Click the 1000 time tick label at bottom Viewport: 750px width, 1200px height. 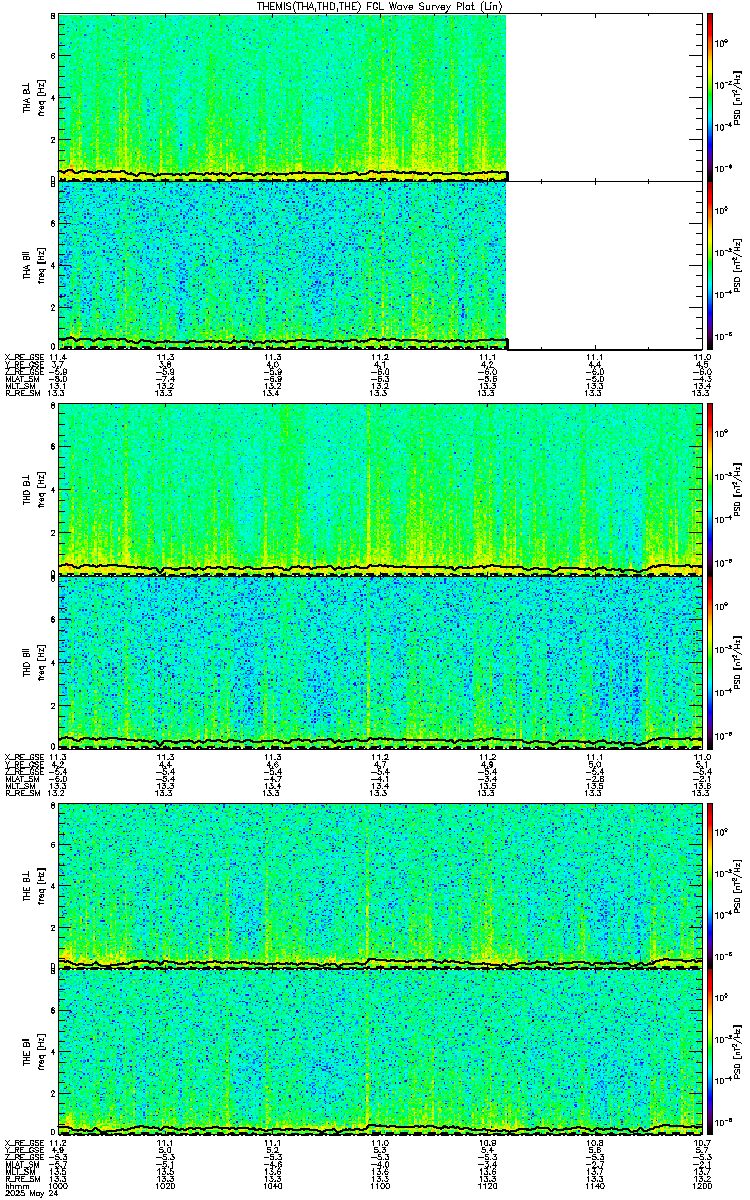pyautogui.click(x=58, y=1187)
